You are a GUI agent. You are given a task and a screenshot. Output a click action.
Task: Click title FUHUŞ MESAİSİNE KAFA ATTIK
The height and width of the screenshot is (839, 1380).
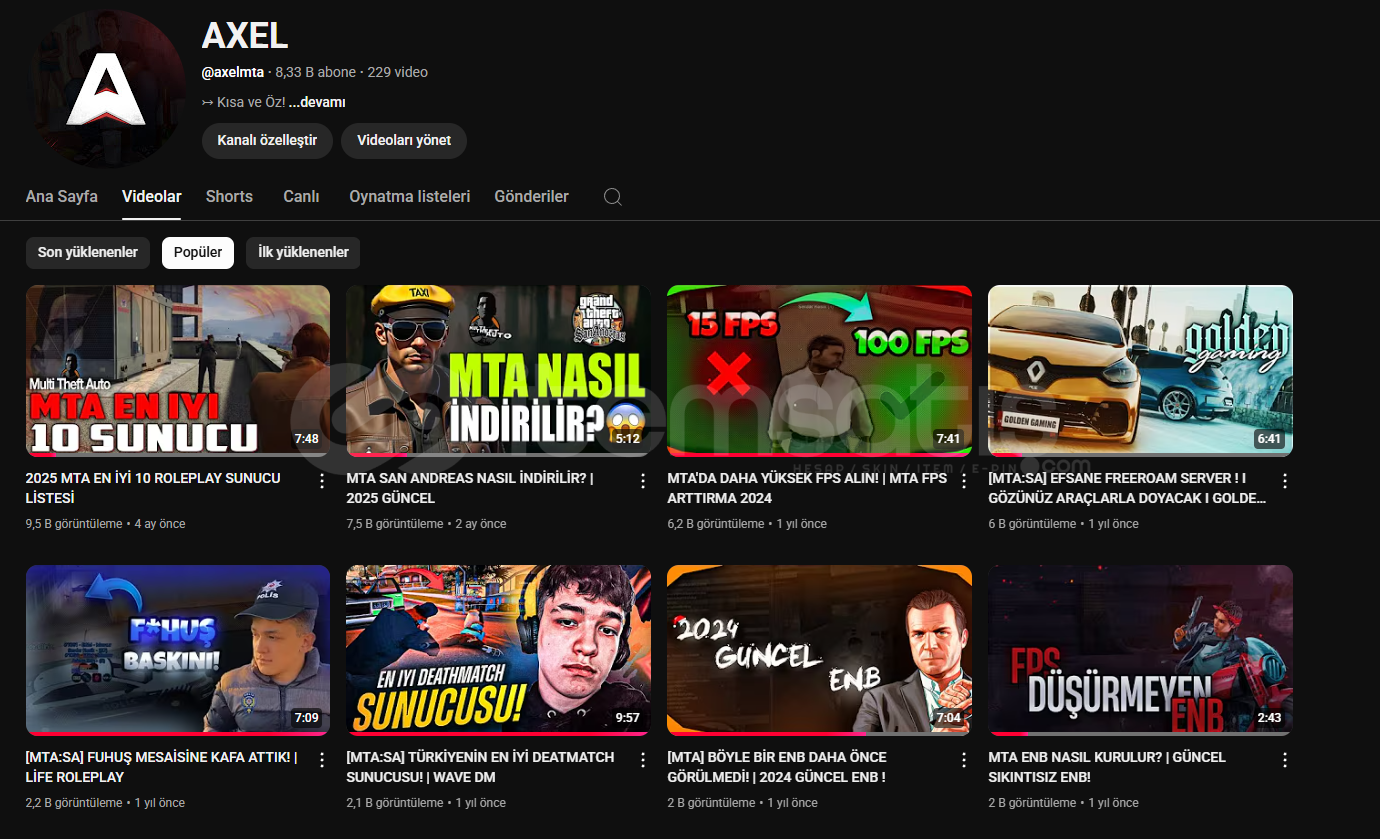click(162, 767)
